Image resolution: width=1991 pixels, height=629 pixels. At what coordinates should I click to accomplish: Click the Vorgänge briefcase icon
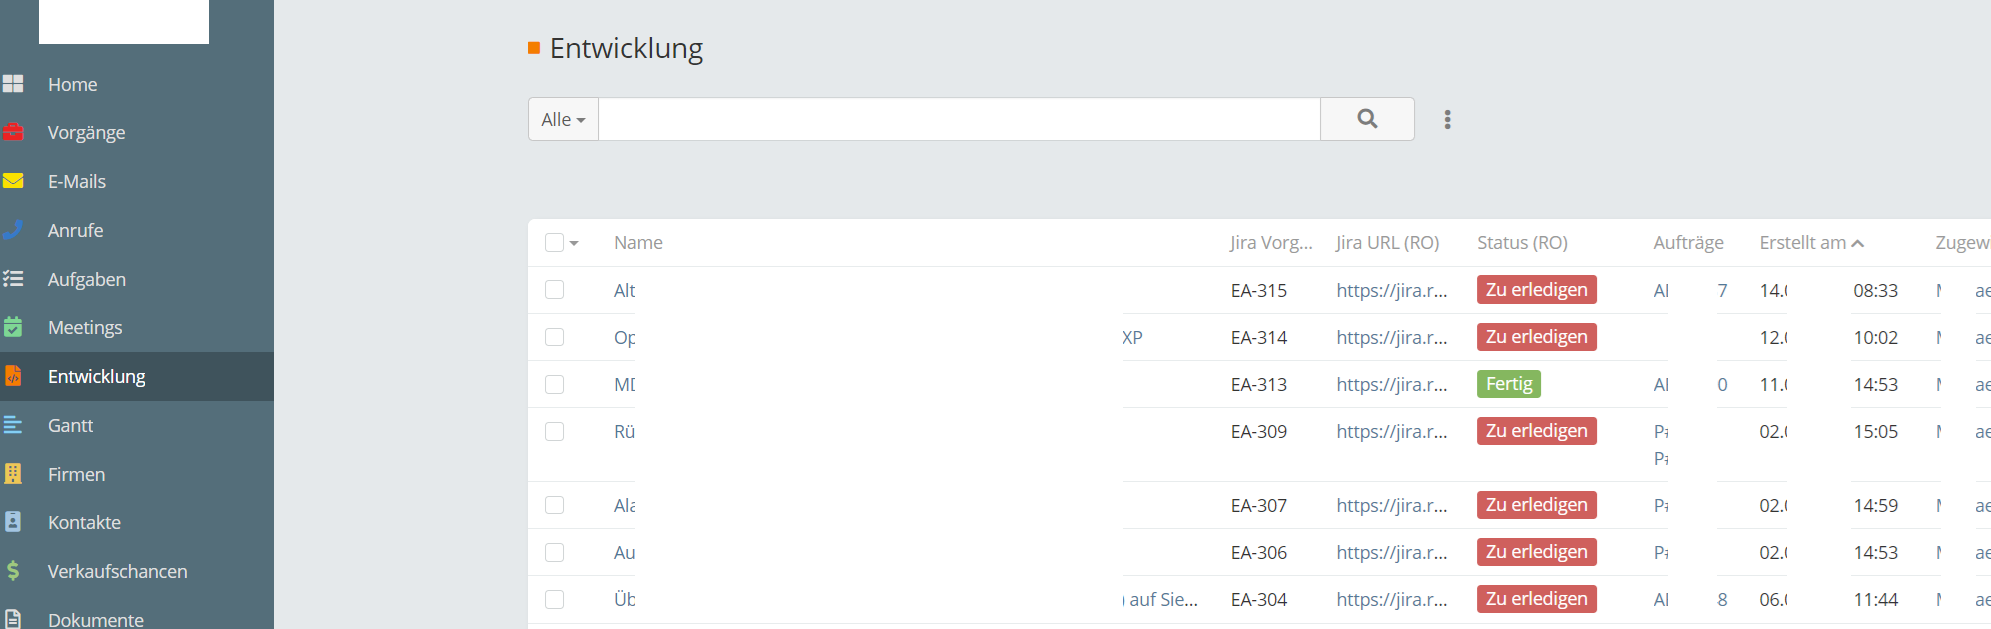(13, 132)
